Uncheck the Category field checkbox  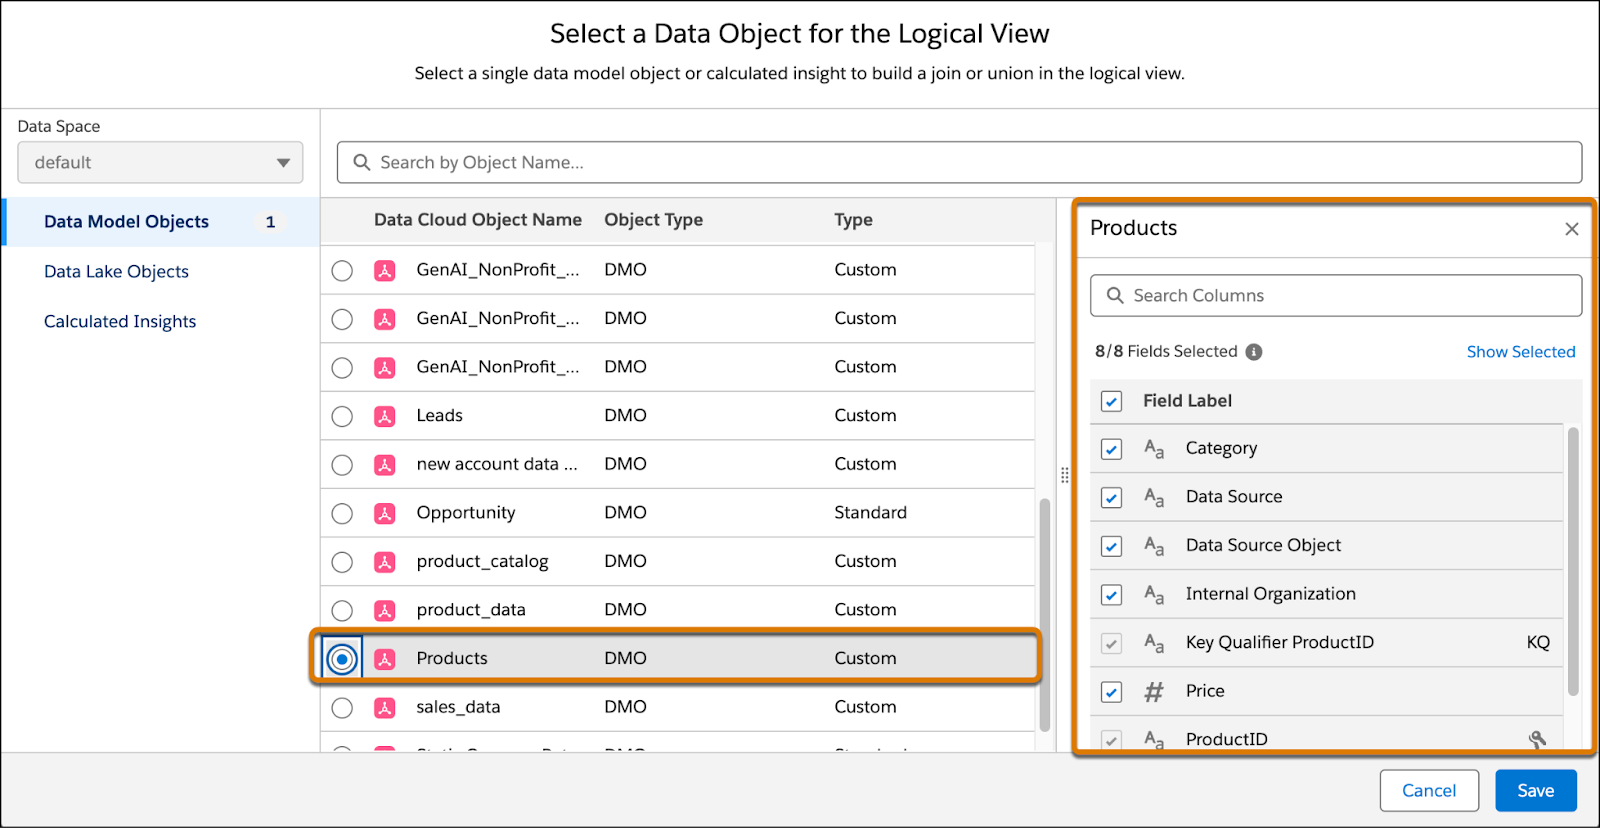[1111, 449]
